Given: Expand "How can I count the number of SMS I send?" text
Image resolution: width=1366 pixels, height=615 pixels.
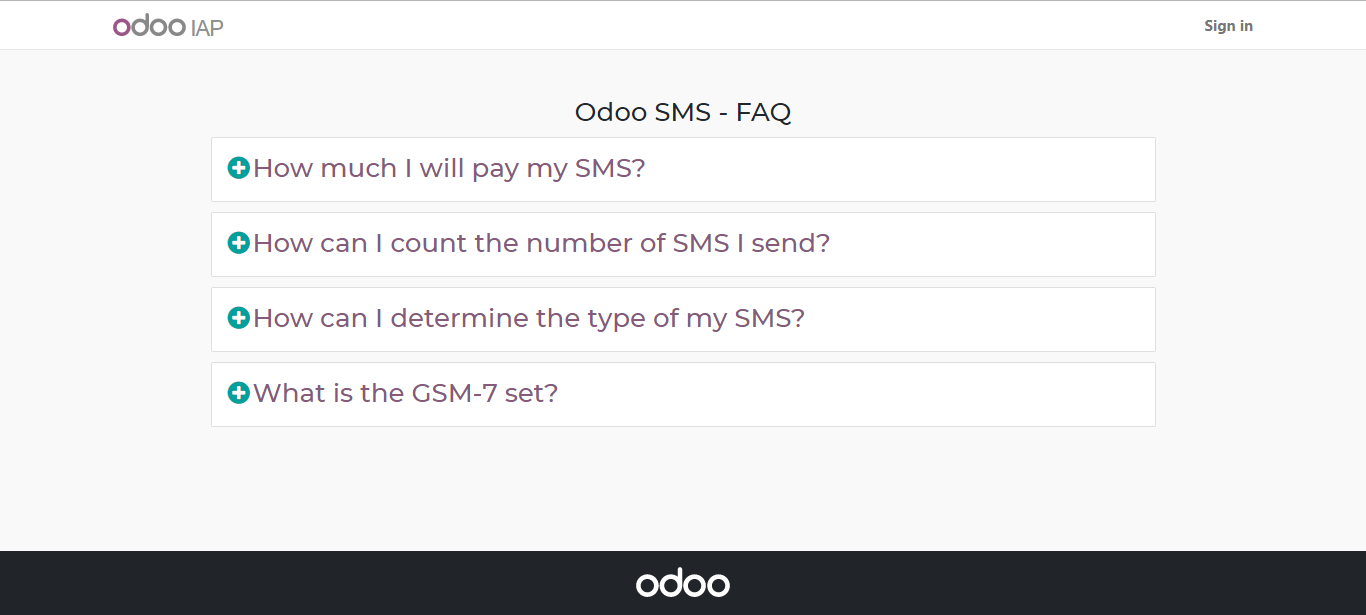Looking at the screenshot, I should click(541, 243).
